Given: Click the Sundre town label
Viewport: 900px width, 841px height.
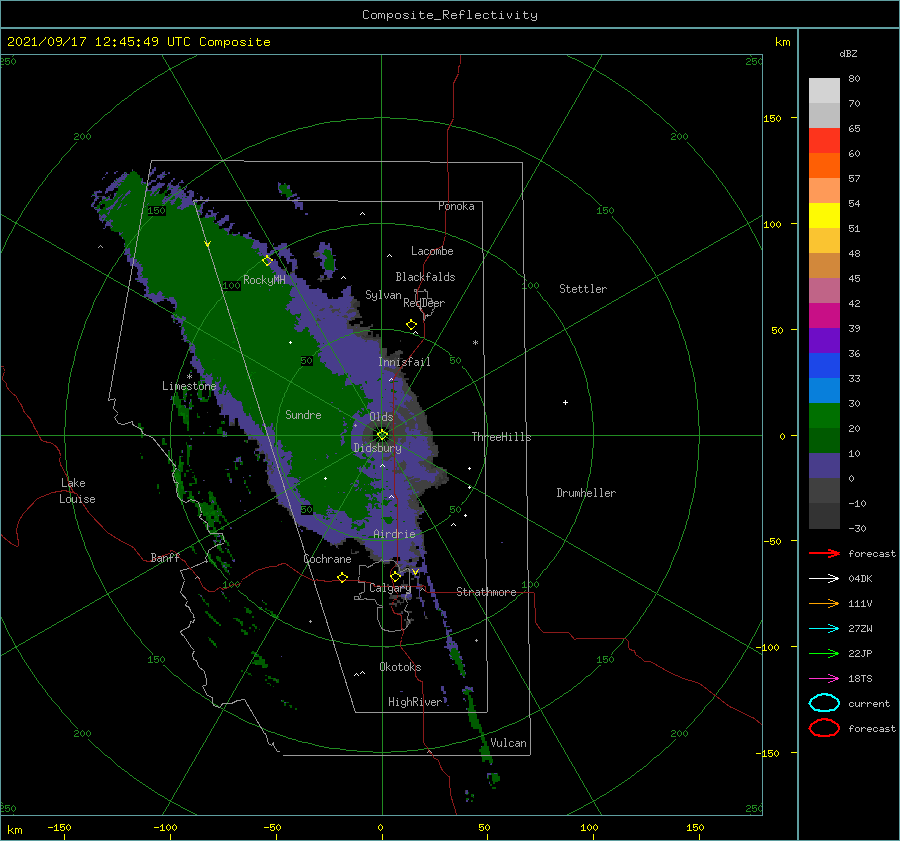Looking at the screenshot, I should coord(303,414).
